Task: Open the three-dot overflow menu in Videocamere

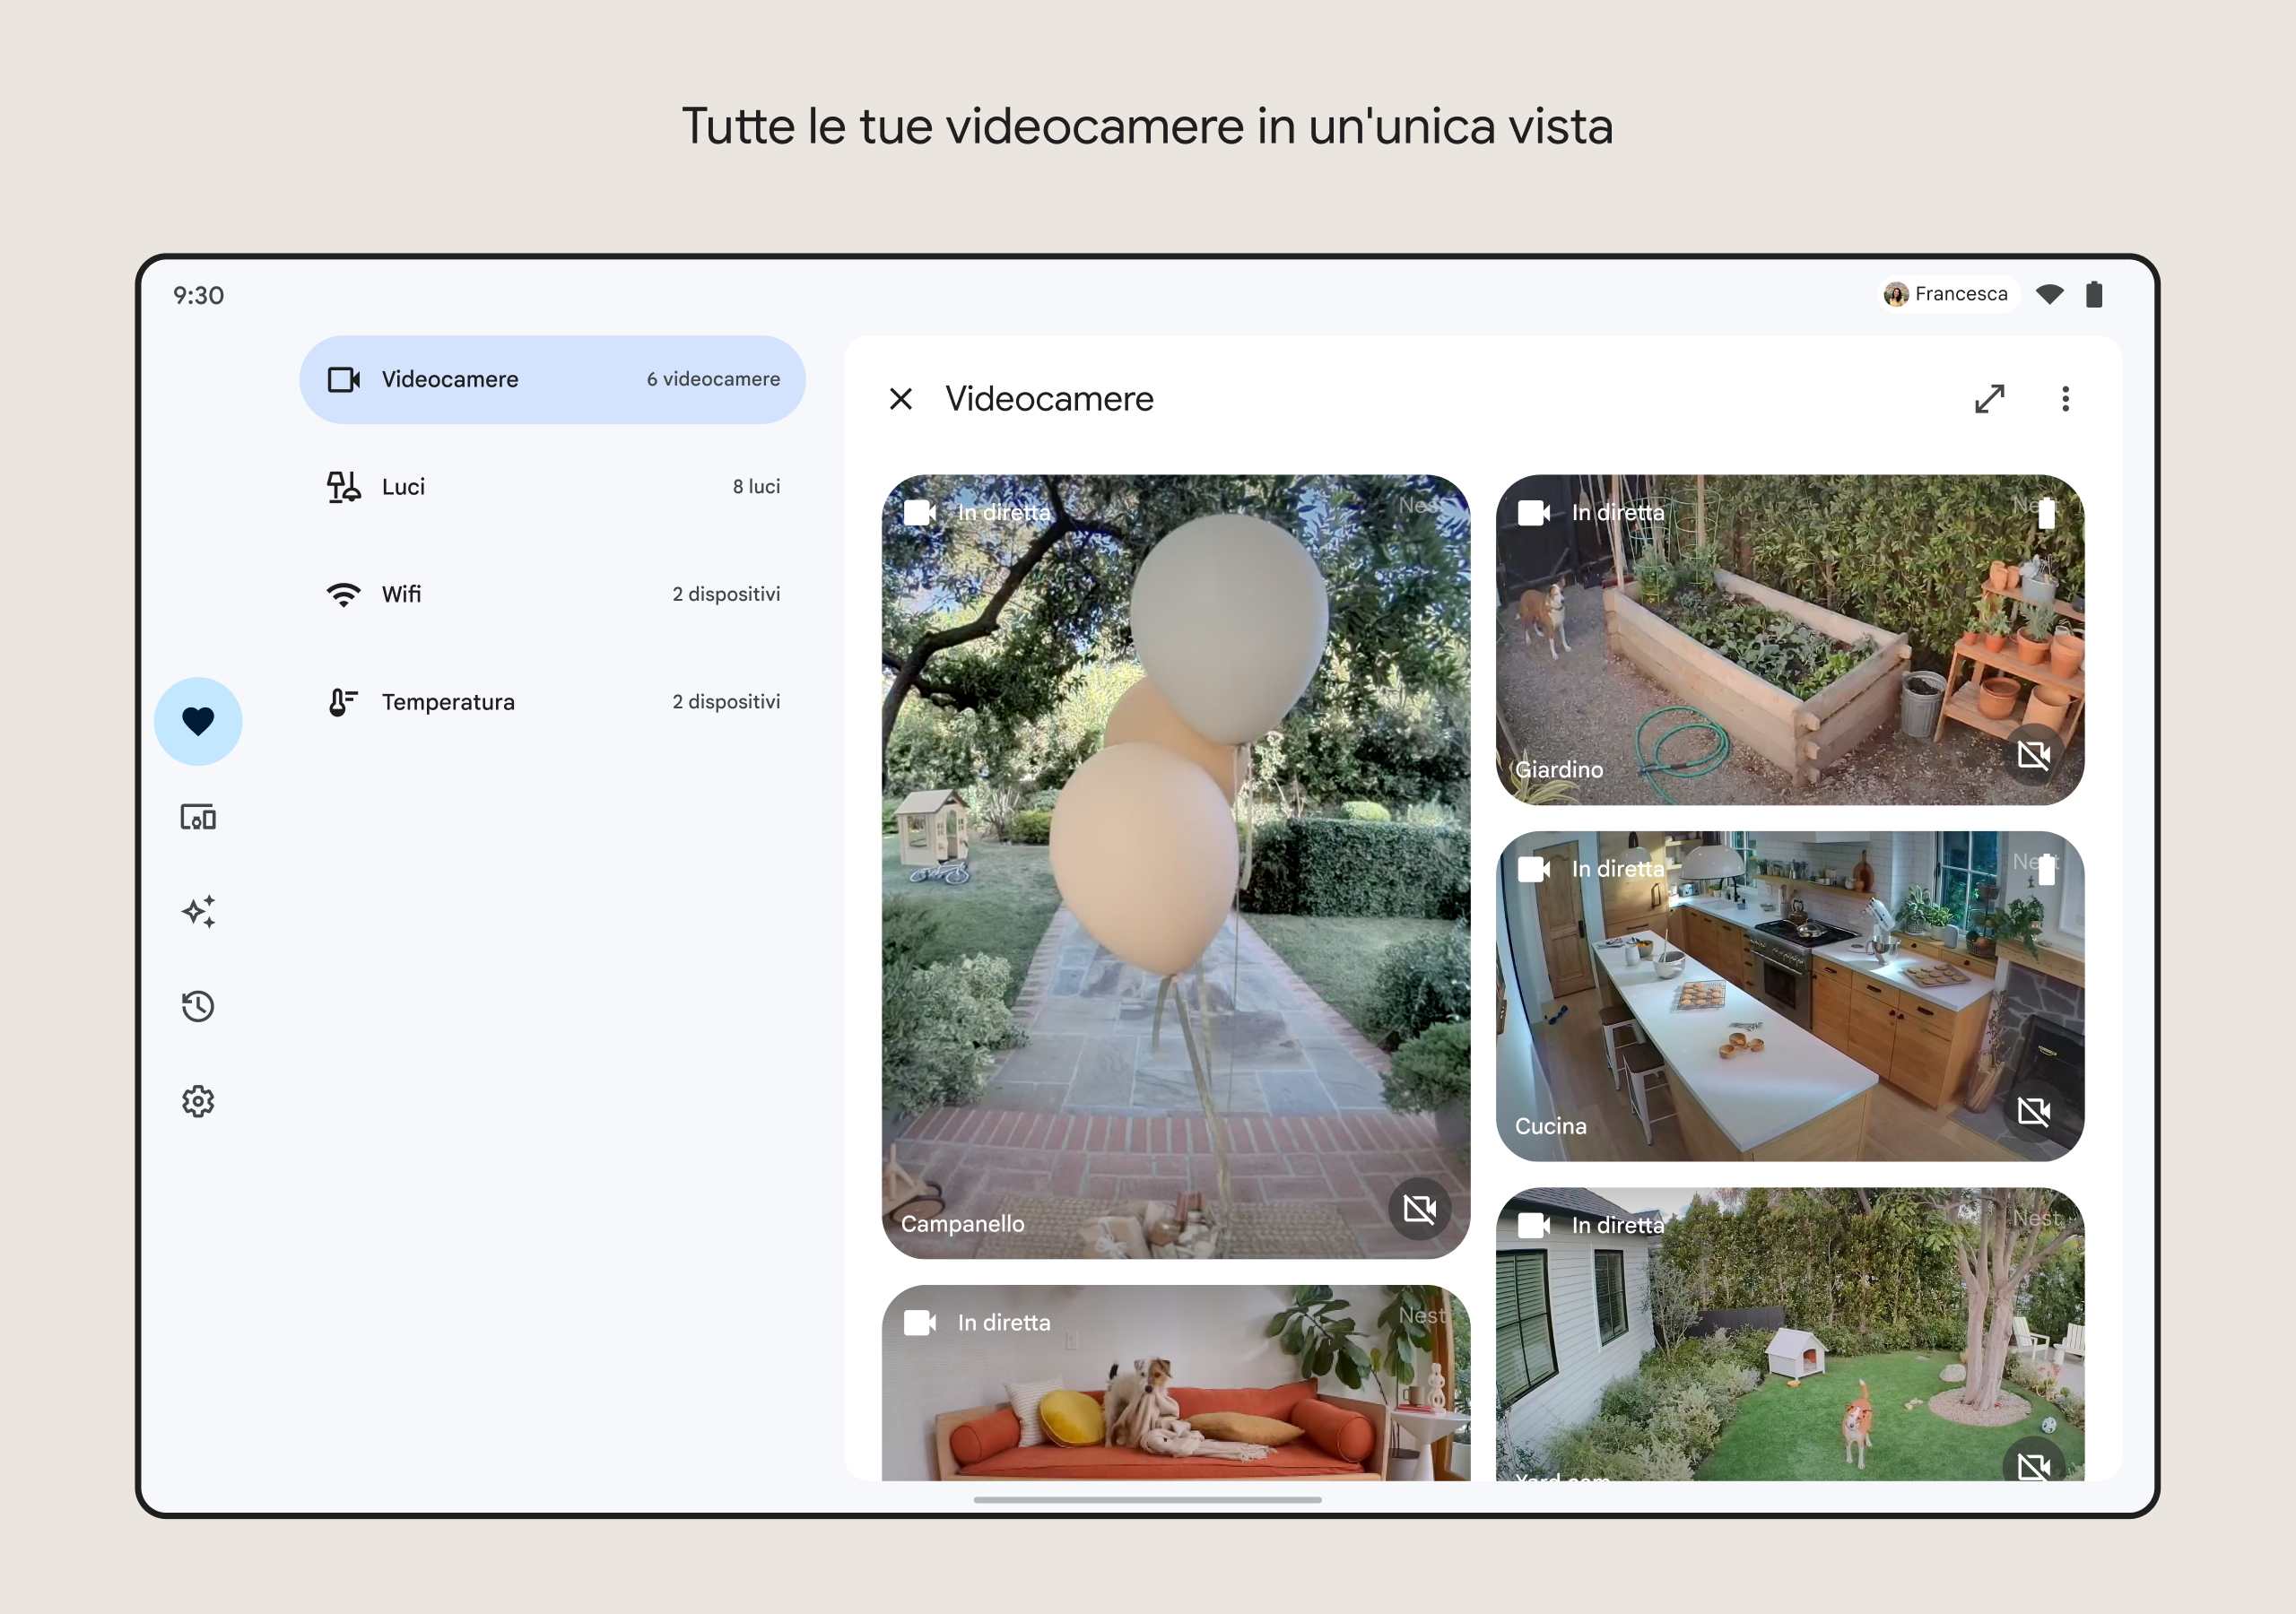Action: pyautogui.click(x=2065, y=399)
